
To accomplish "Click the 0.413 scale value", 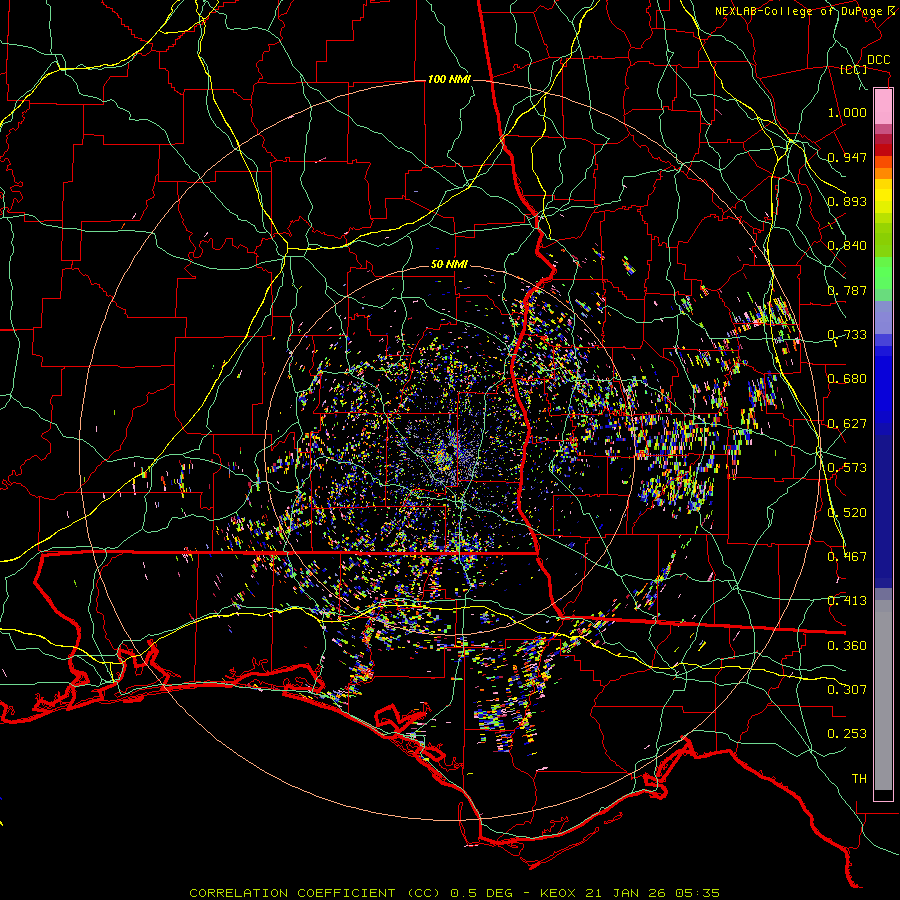I will 847,601.
